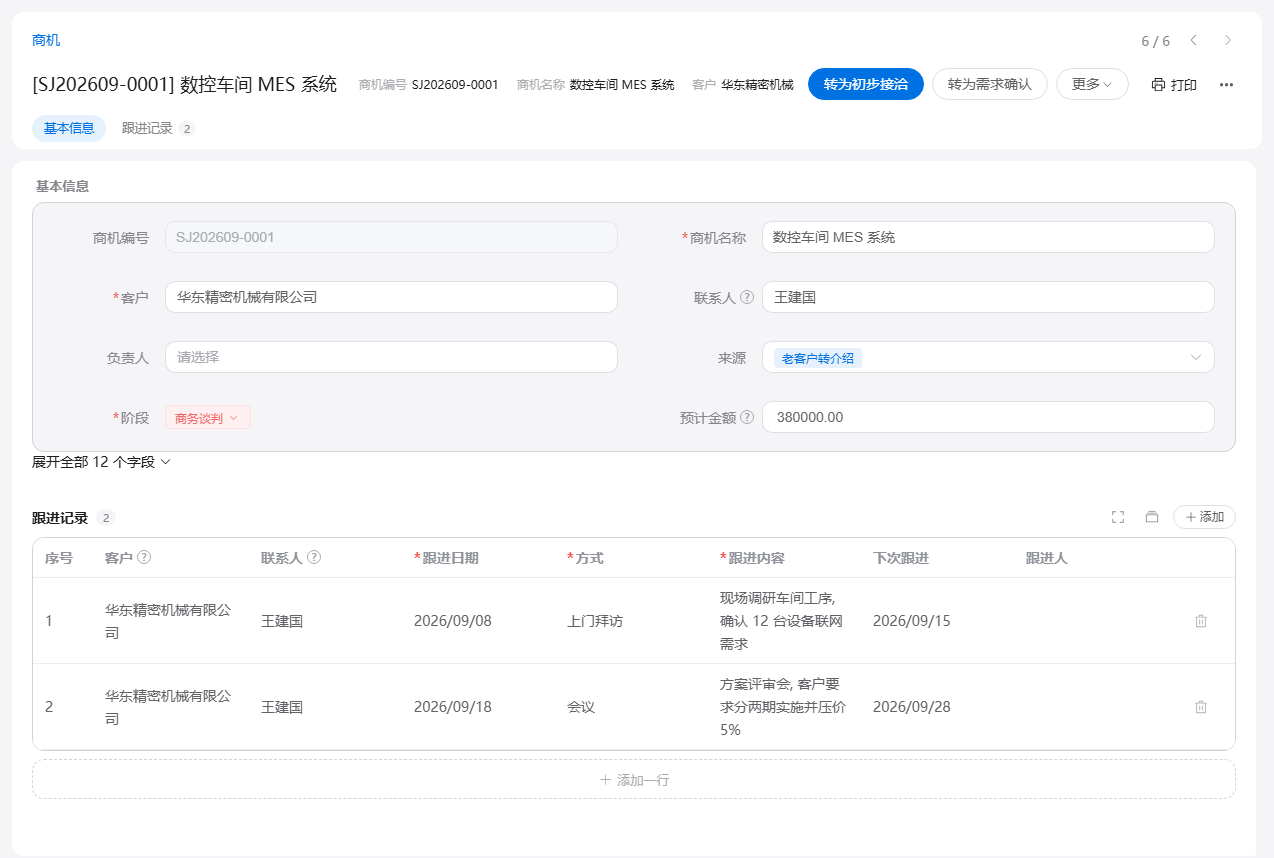Click the 联系人 input field
The height and width of the screenshot is (858, 1274).
click(x=988, y=297)
